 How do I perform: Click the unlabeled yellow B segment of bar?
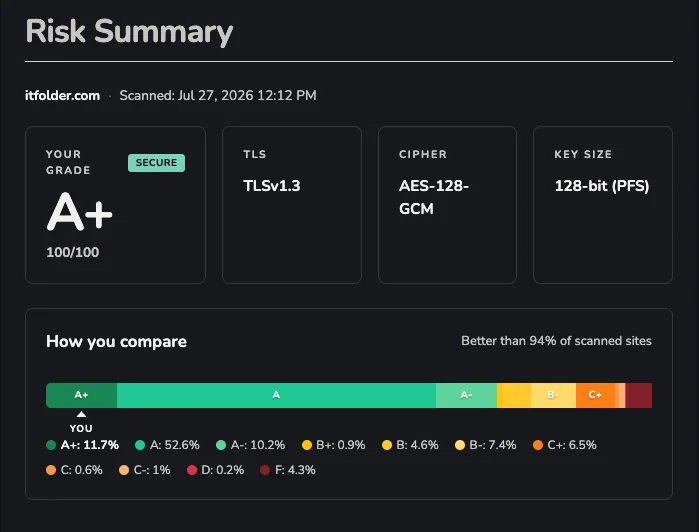click(517, 395)
